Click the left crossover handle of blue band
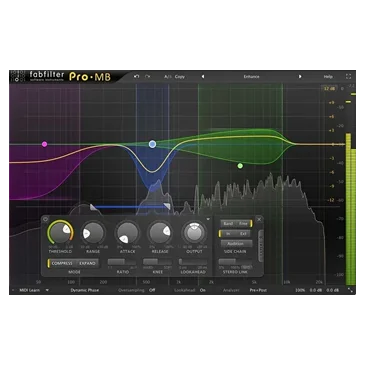 click(x=93, y=207)
